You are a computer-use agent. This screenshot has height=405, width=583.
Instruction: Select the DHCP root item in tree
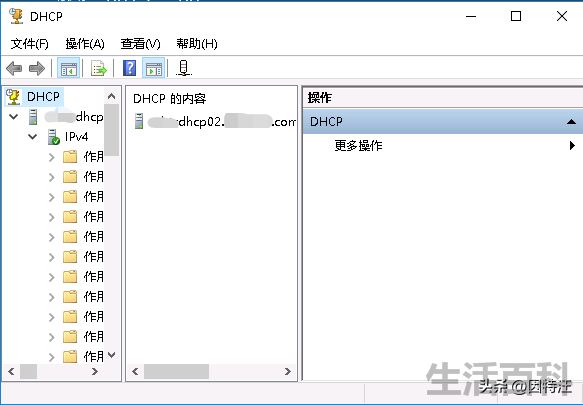pos(43,97)
